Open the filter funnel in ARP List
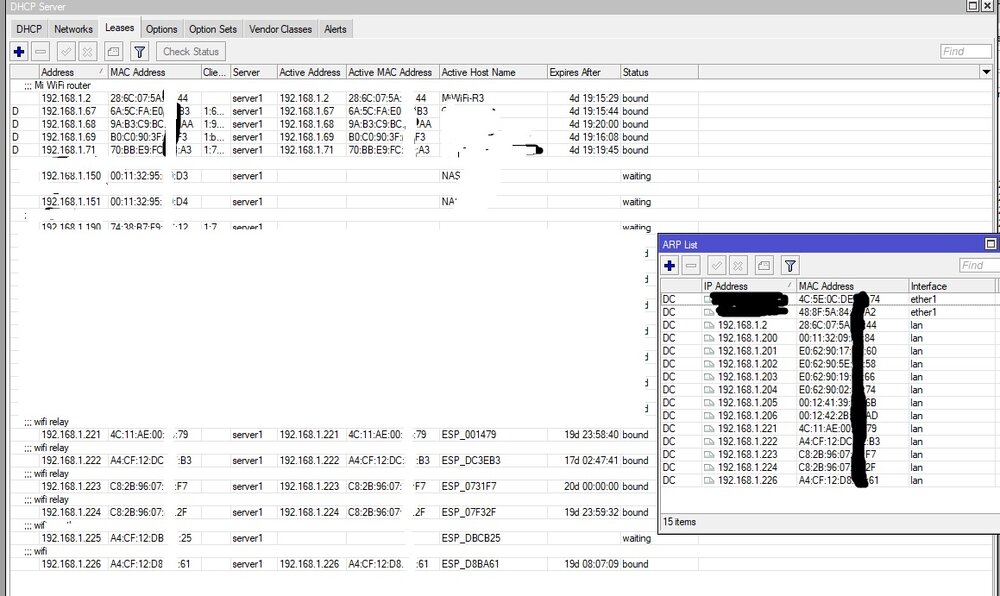Image resolution: width=1000 pixels, height=596 pixels. click(x=790, y=265)
